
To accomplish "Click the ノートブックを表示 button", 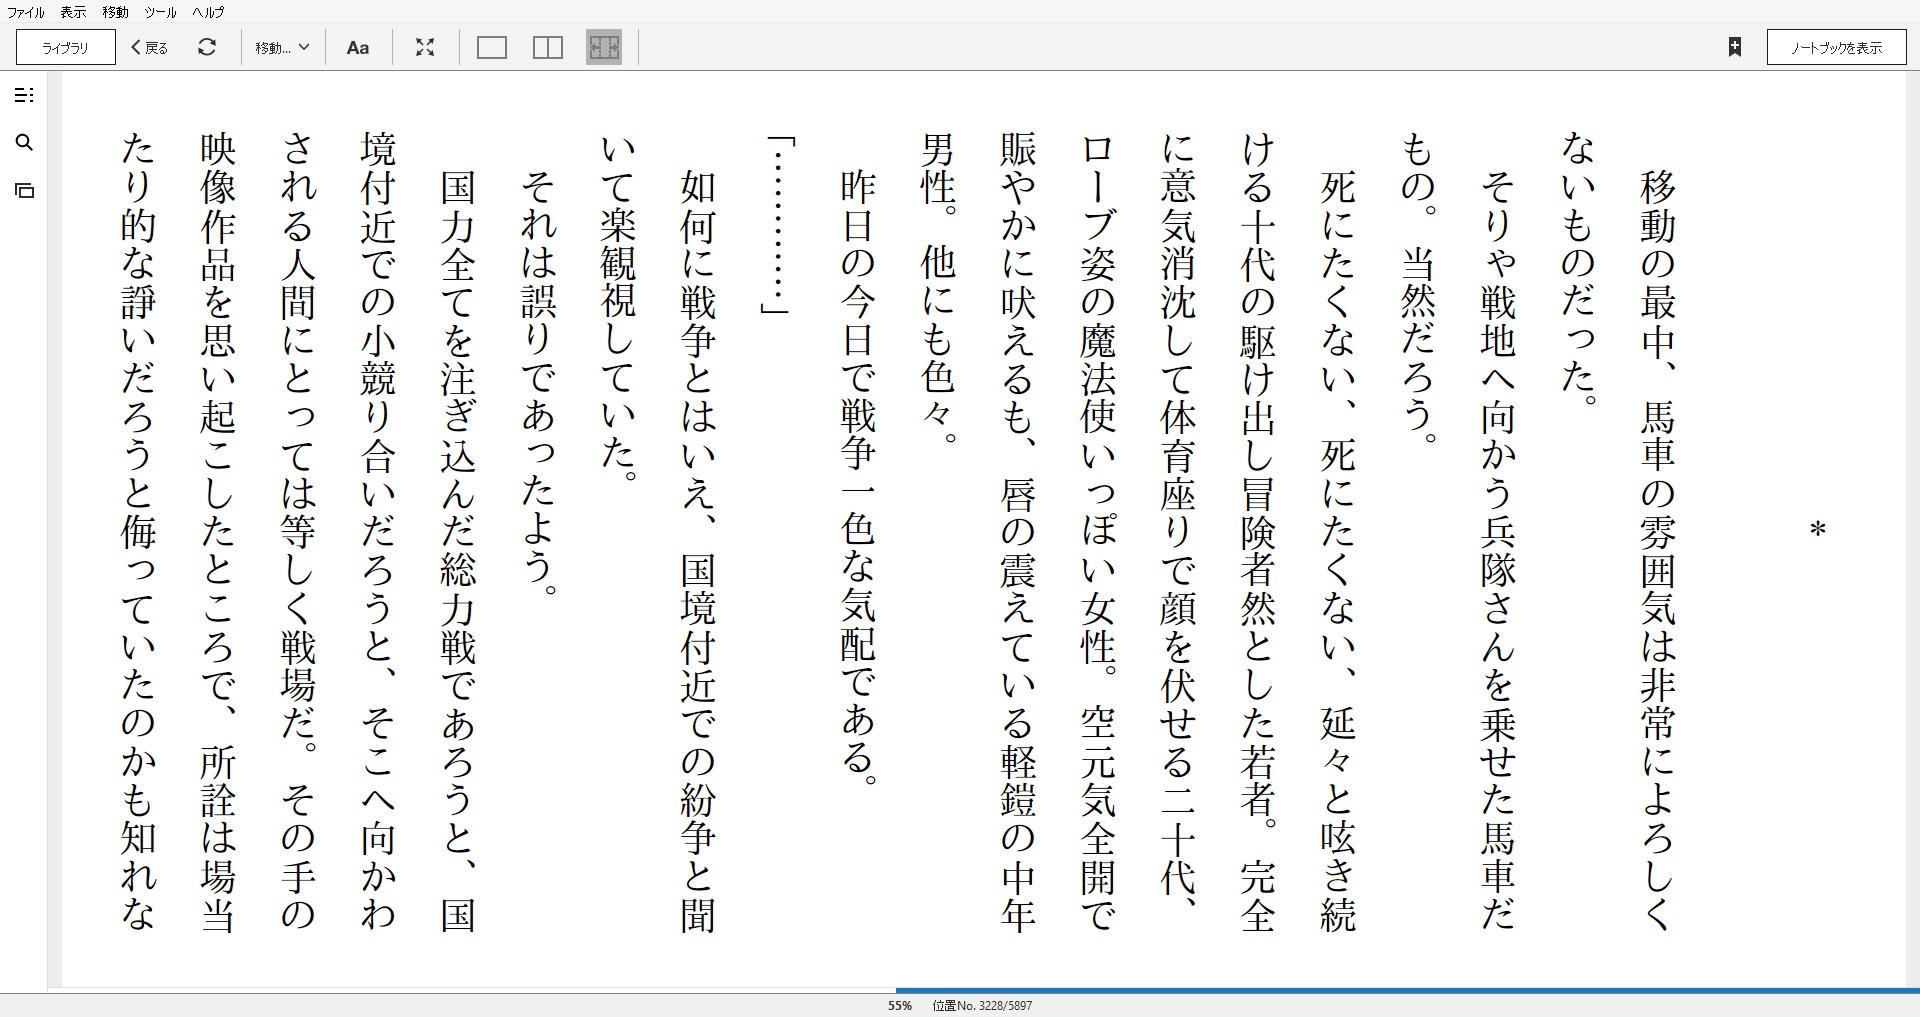I will [x=1836, y=47].
